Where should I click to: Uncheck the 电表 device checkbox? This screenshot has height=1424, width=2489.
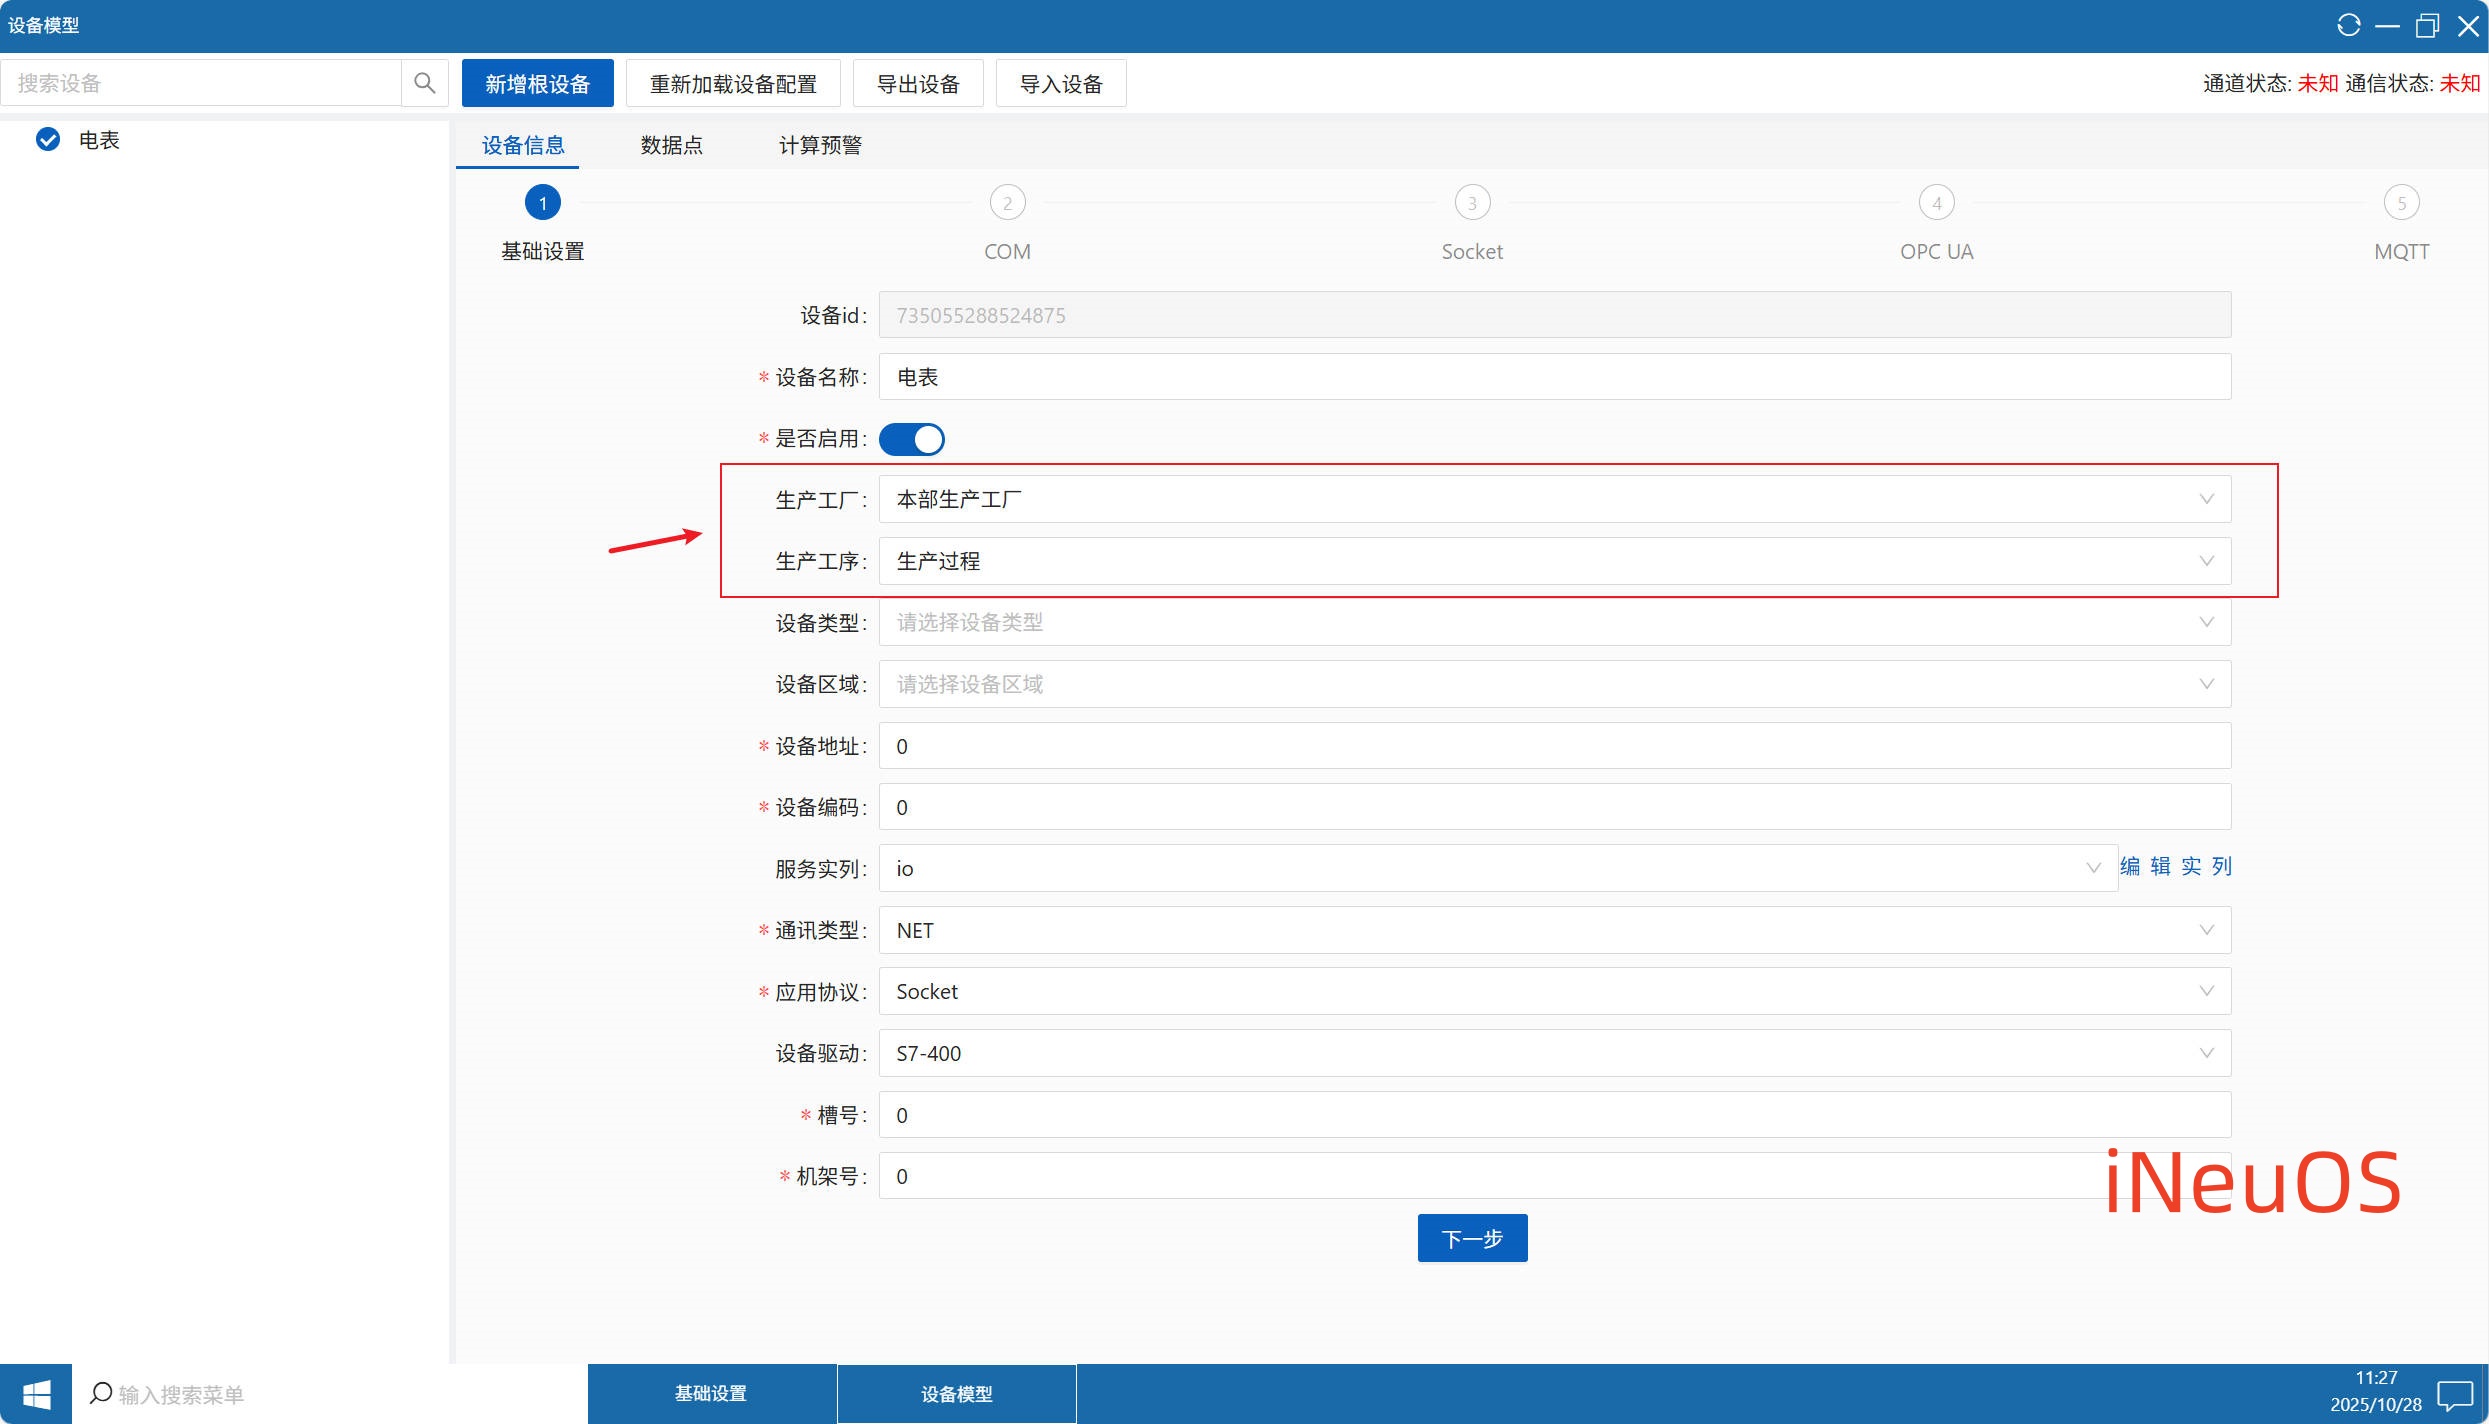[48, 140]
